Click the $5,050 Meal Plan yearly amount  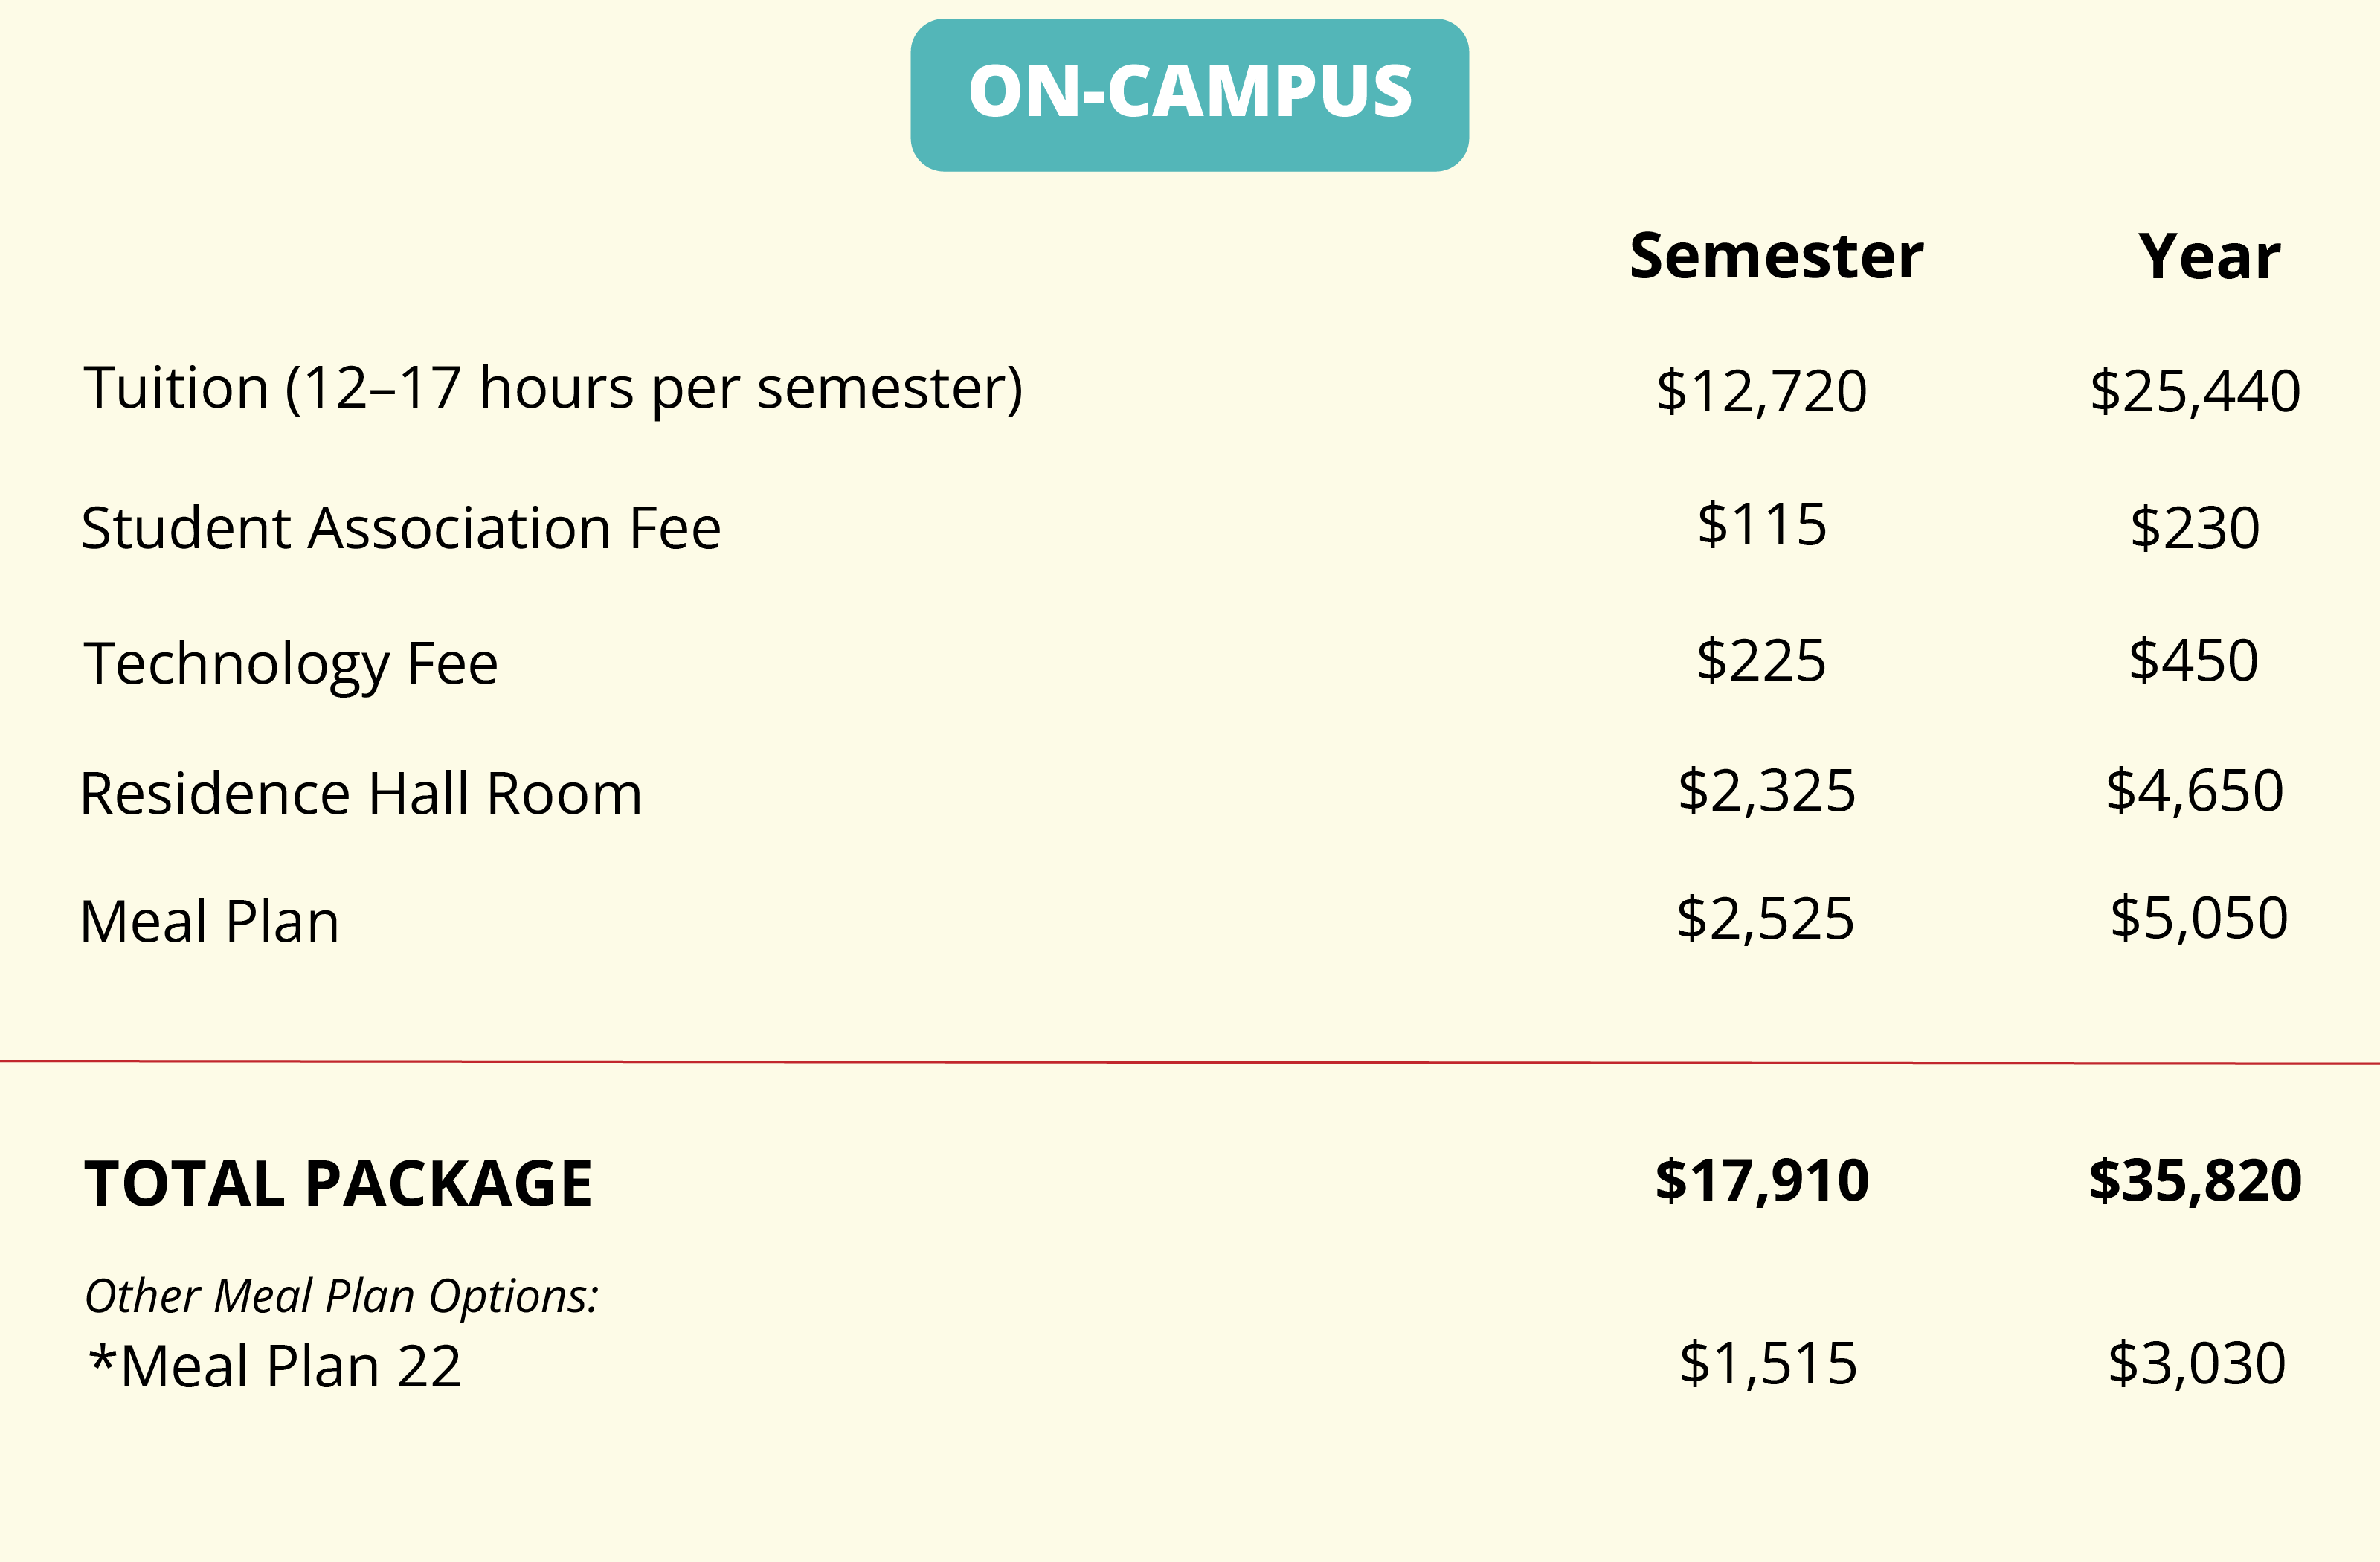(2199, 918)
